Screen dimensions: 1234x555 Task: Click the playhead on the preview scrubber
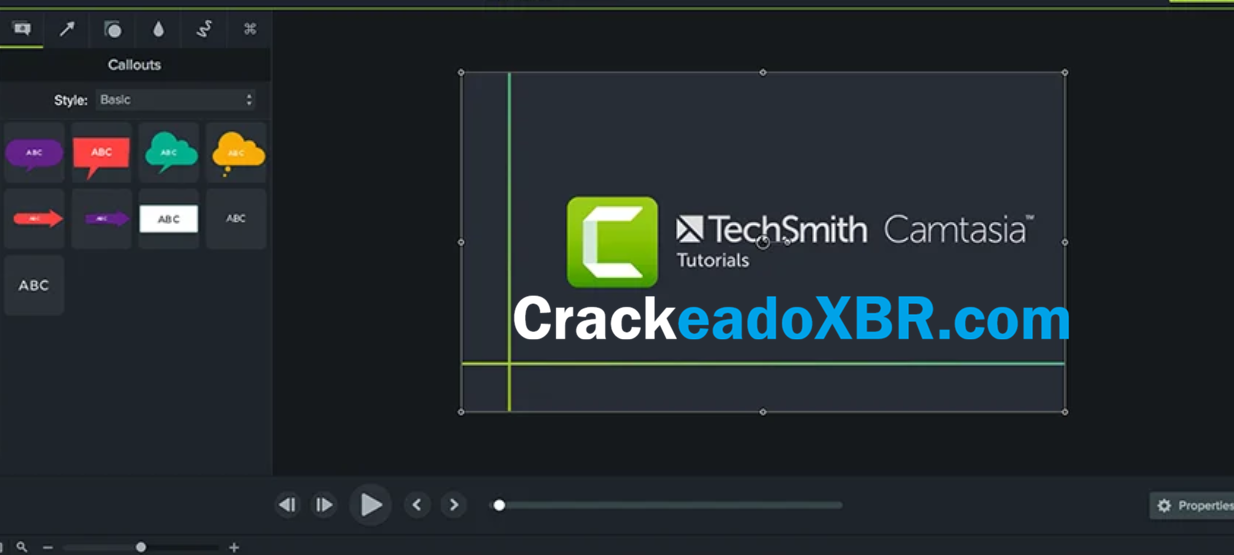click(499, 505)
